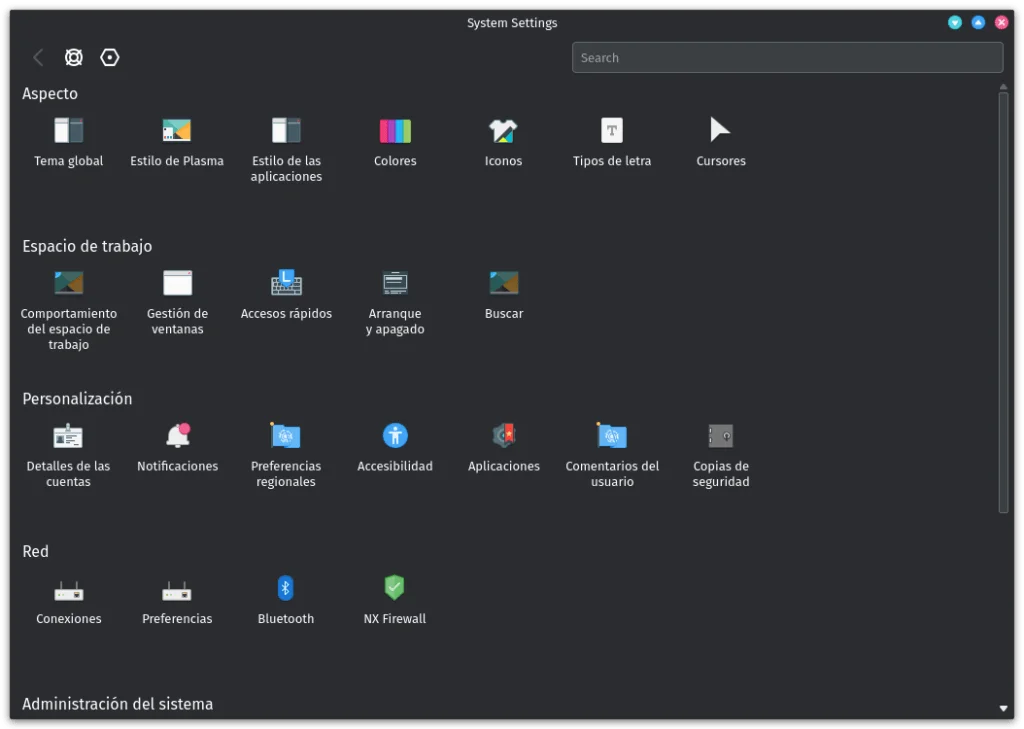The image size is (1024, 729).
Task: Open network Conexiones settings
Action: click(x=69, y=601)
